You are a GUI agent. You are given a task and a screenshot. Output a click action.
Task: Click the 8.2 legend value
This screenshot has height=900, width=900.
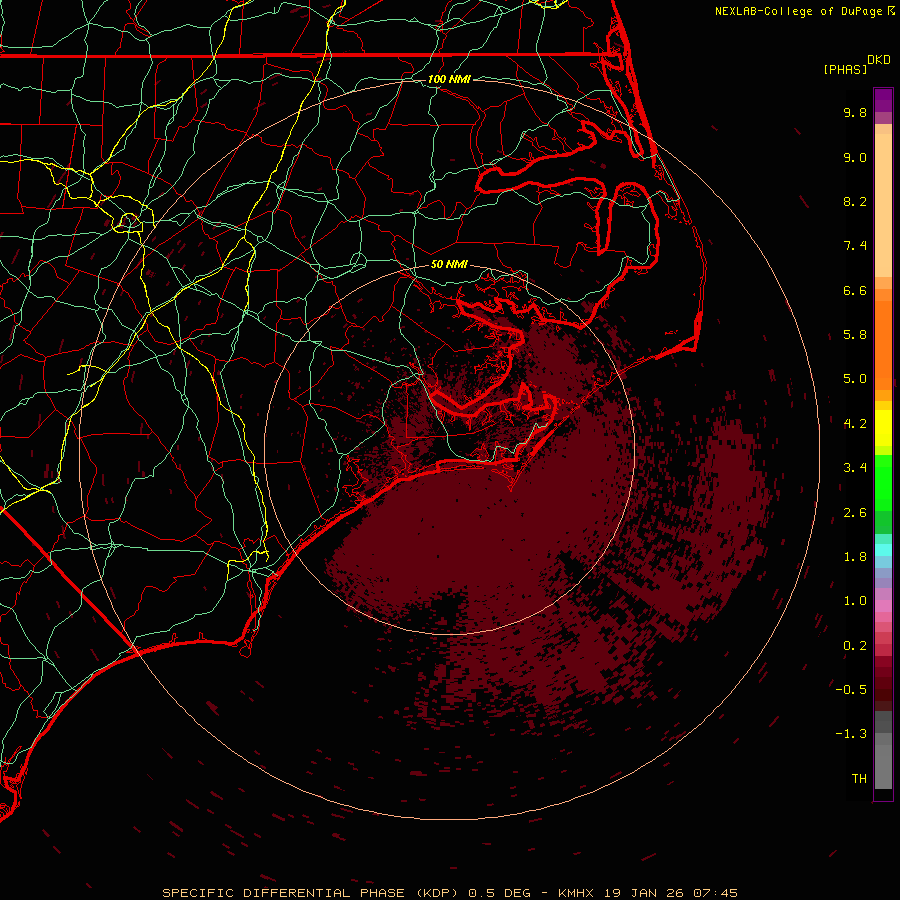pos(855,201)
